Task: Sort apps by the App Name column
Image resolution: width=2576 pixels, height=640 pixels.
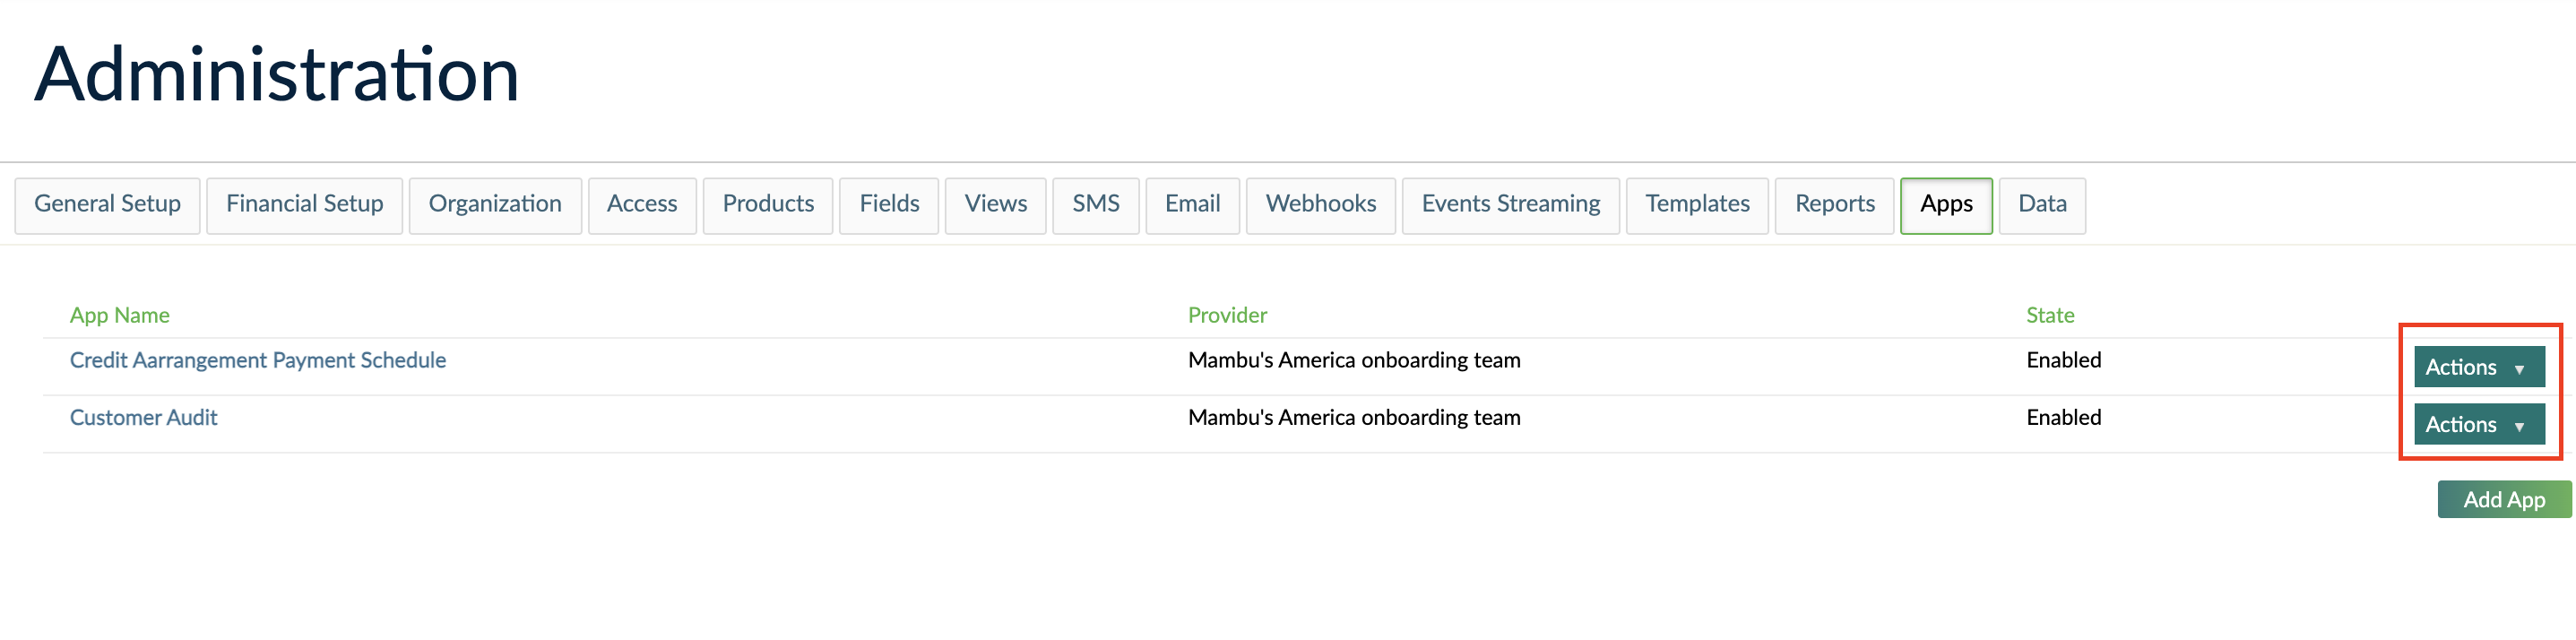Action: pyautogui.click(x=120, y=314)
